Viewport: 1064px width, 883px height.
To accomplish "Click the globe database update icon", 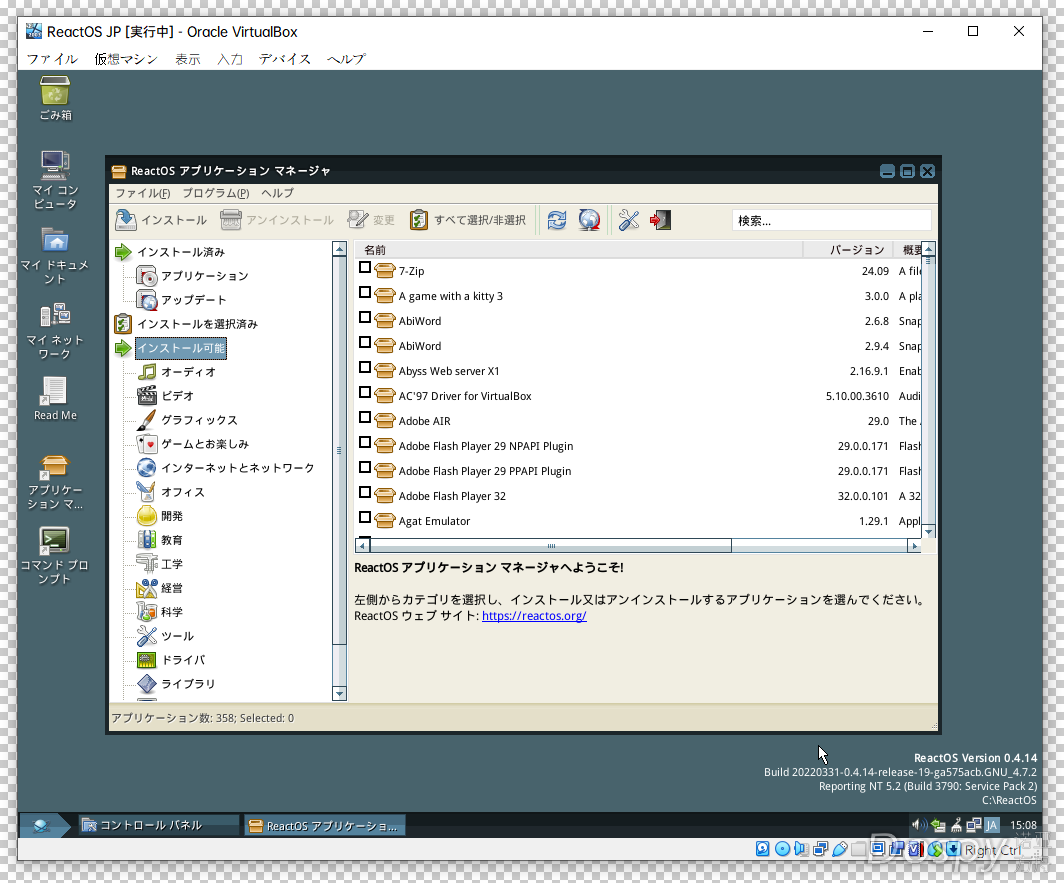I will tap(589, 220).
